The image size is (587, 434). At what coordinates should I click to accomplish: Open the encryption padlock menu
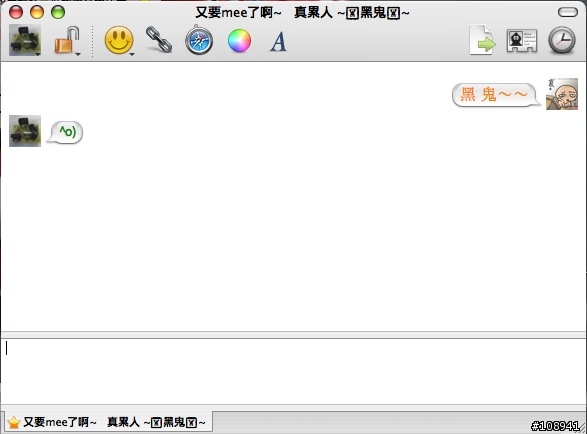click(67, 40)
